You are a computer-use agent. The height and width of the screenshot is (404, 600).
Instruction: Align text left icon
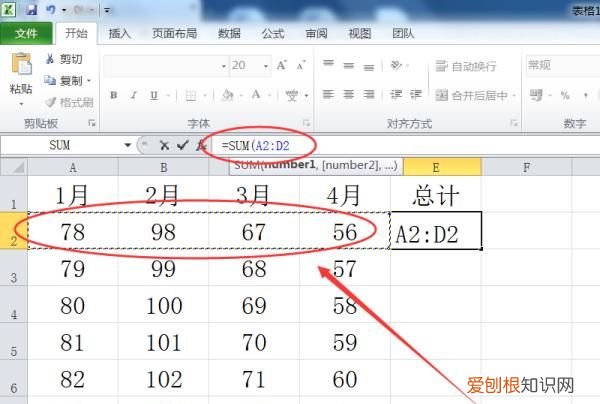(328, 94)
